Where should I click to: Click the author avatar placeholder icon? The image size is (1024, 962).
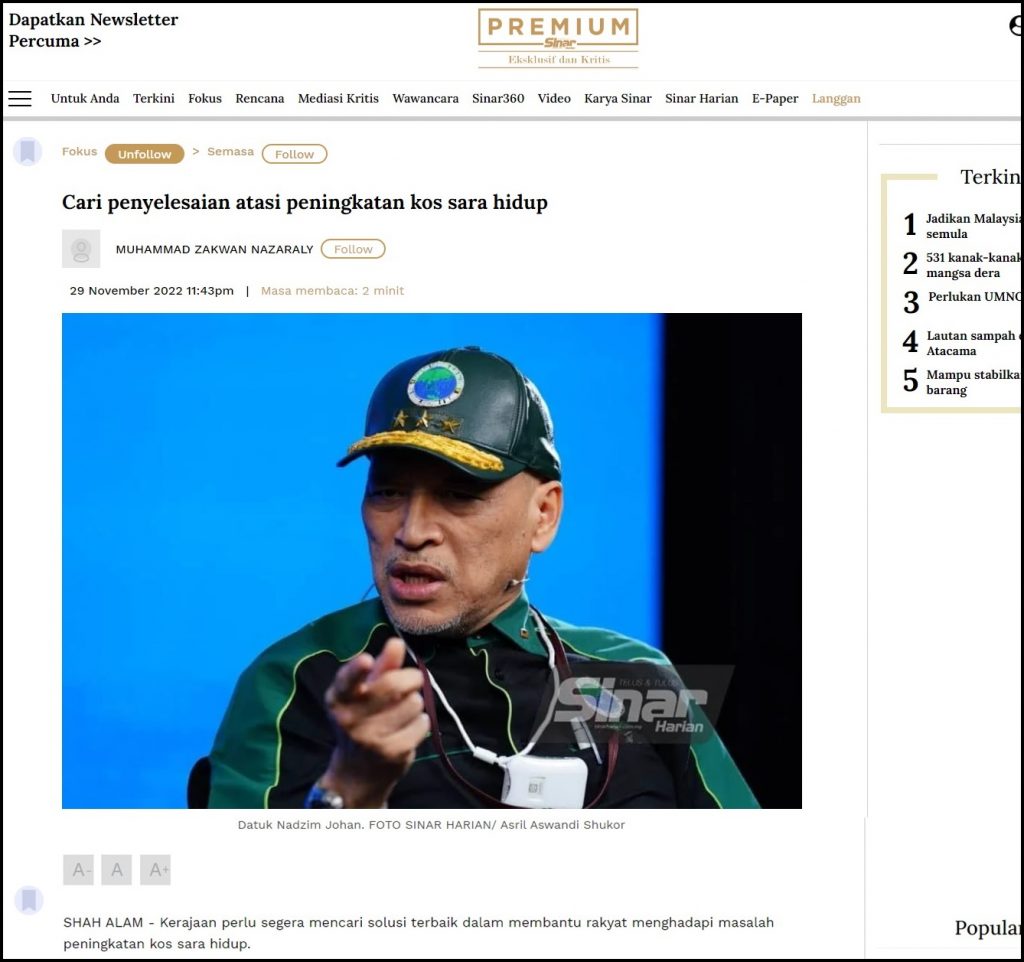pyautogui.click(x=81, y=249)
